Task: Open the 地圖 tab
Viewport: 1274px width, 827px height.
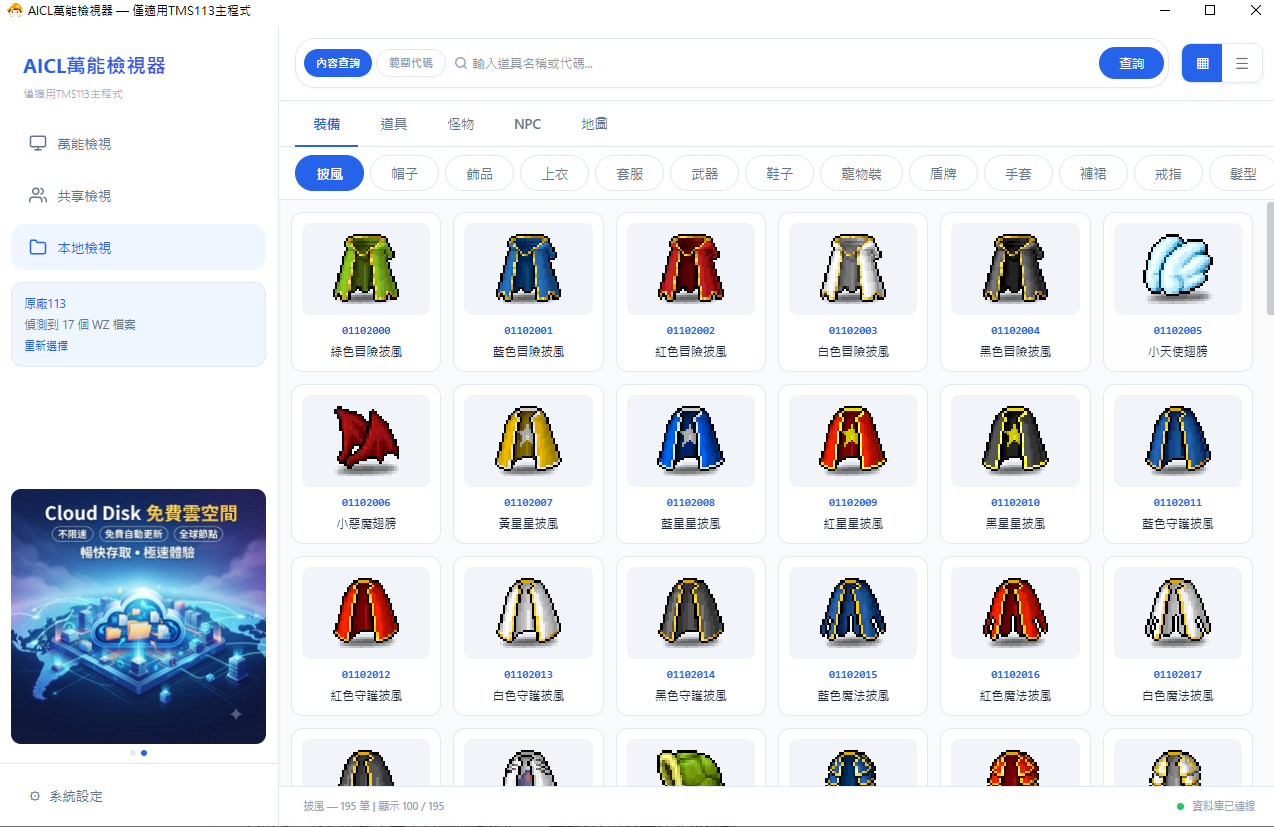Action: point(595,124)
